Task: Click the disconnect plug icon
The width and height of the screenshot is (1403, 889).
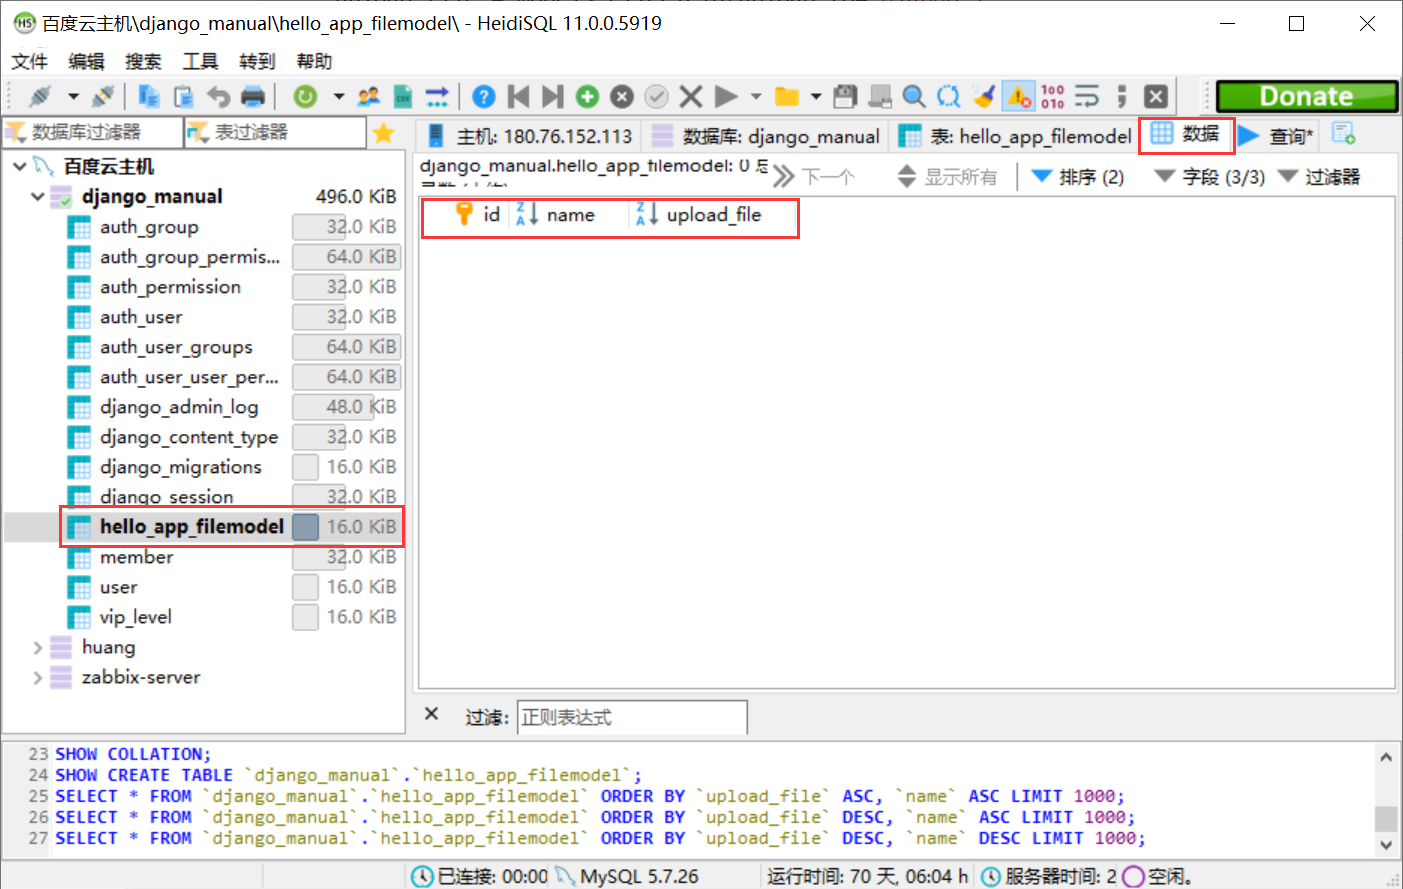Action: click(x=102, y=96)
